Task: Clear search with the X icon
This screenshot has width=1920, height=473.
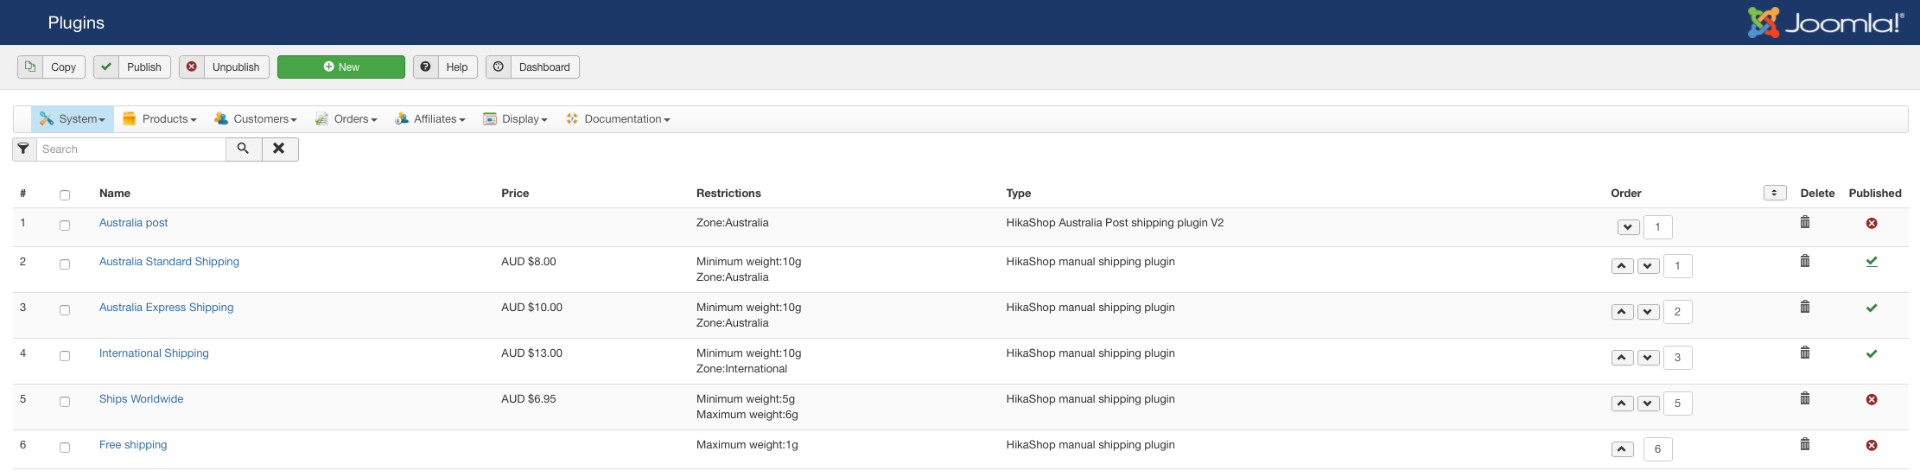Action: click(x=279, y=149)
